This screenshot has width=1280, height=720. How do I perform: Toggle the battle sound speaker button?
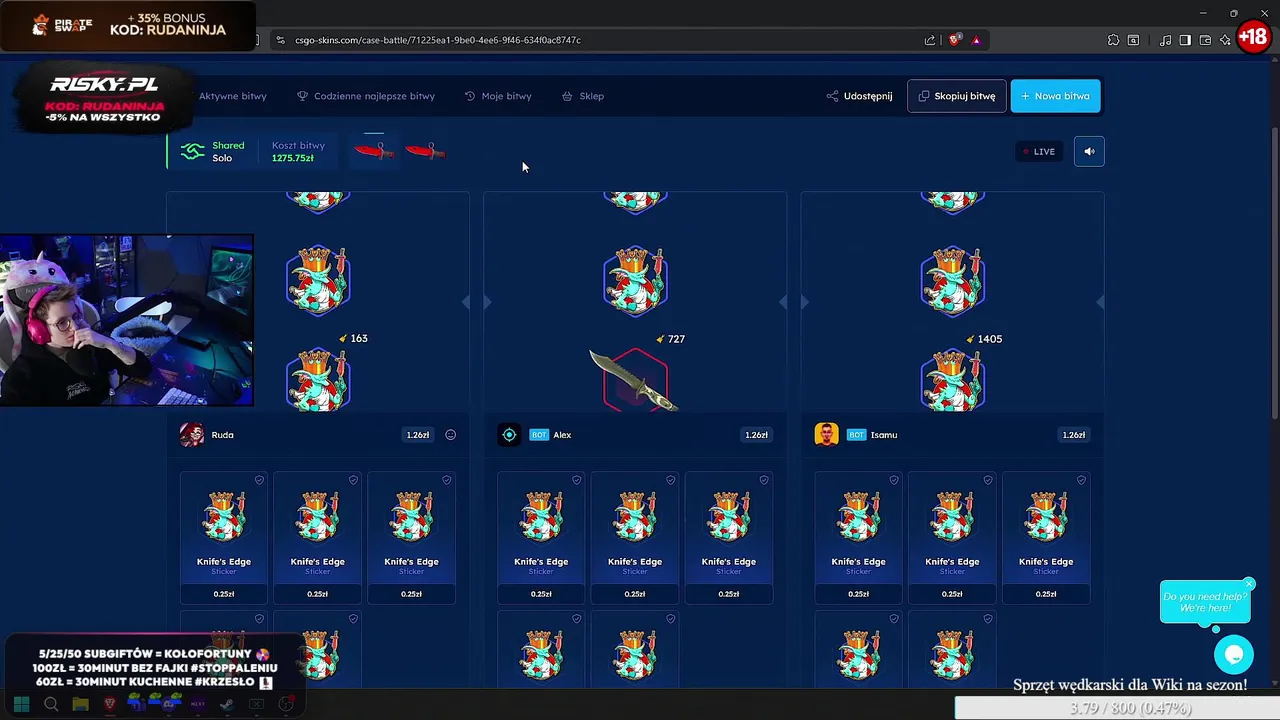click(1089, 151)
